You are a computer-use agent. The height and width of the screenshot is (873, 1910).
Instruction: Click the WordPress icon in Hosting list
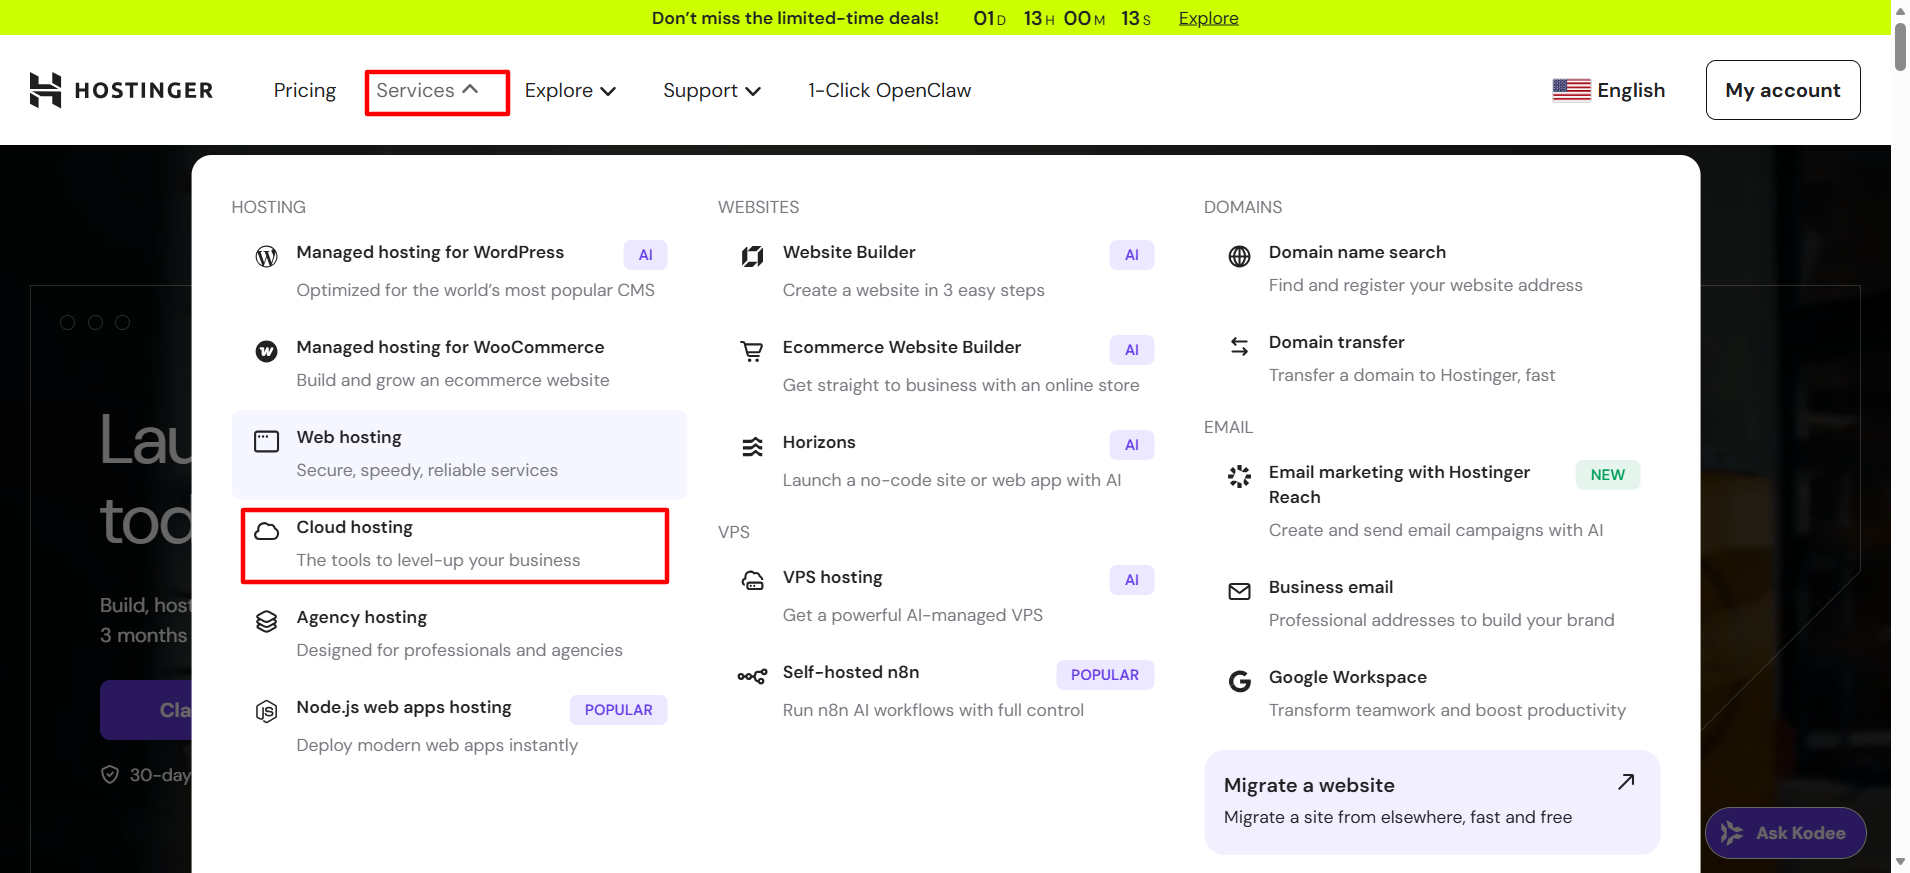[266, 257]
